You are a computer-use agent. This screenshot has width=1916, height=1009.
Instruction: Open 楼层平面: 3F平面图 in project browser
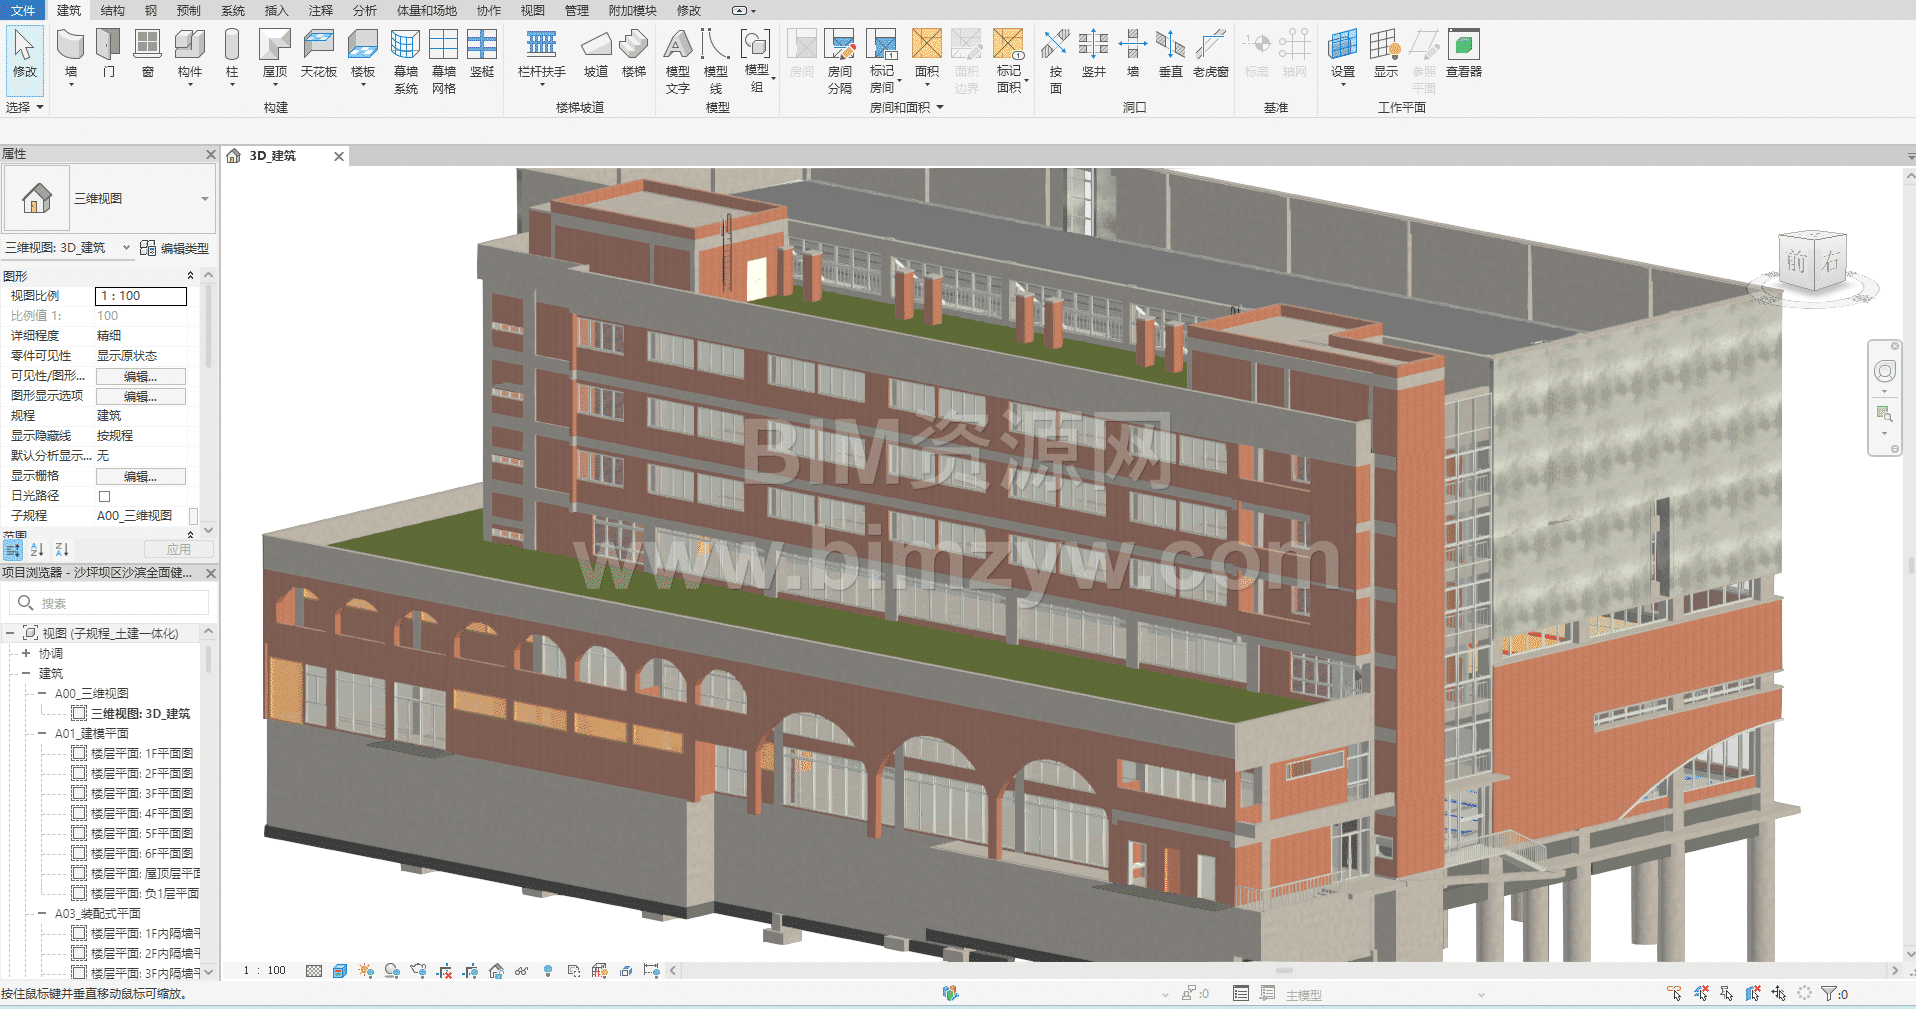(x=132, y=793)
